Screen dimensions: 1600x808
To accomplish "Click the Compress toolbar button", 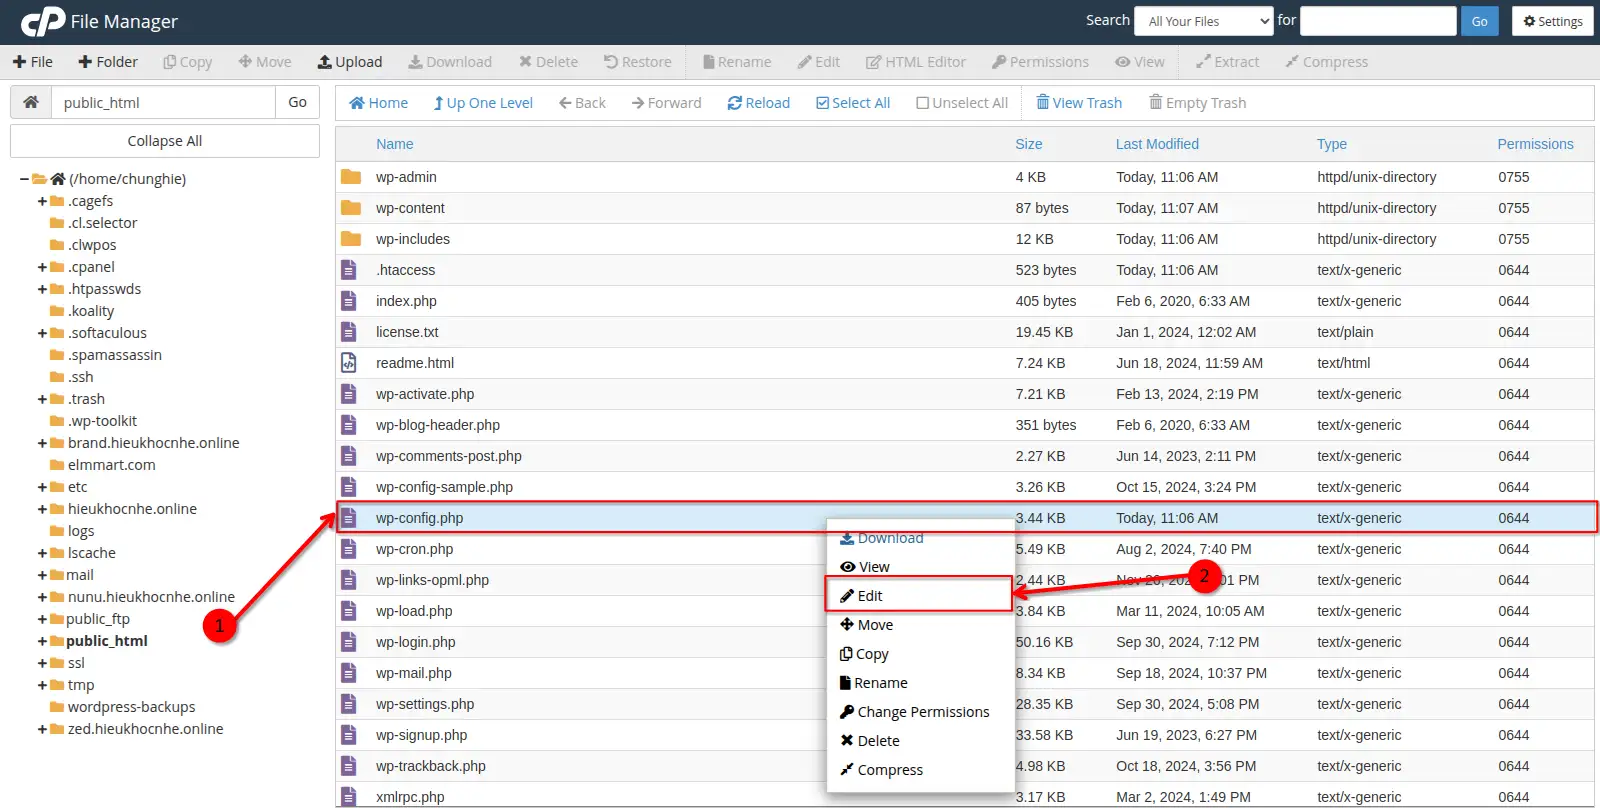I will tap(1326, 62).
